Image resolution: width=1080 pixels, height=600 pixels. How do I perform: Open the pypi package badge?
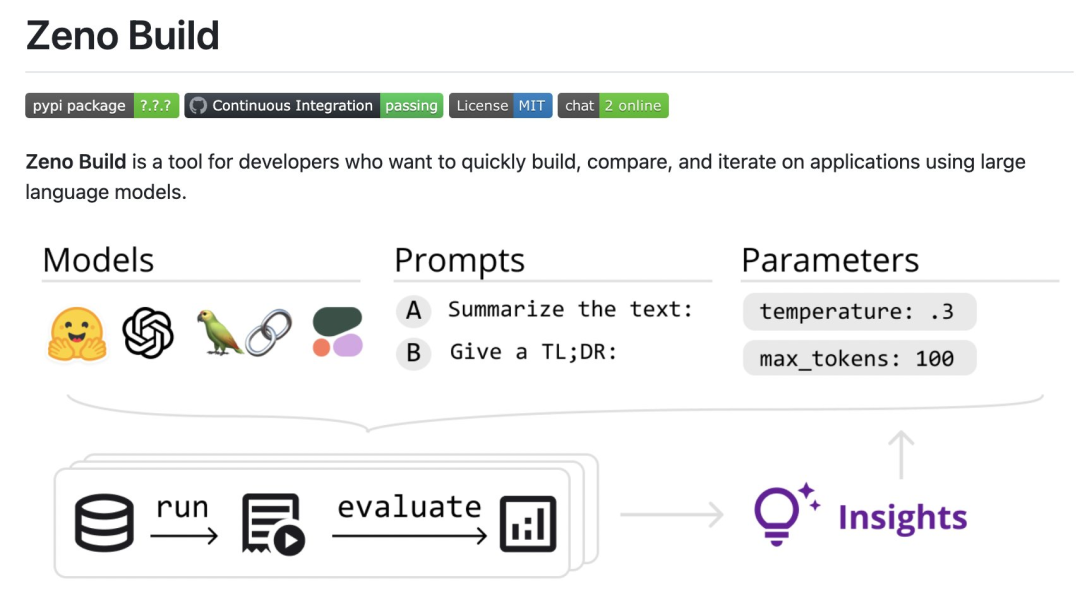coord(102,106)
